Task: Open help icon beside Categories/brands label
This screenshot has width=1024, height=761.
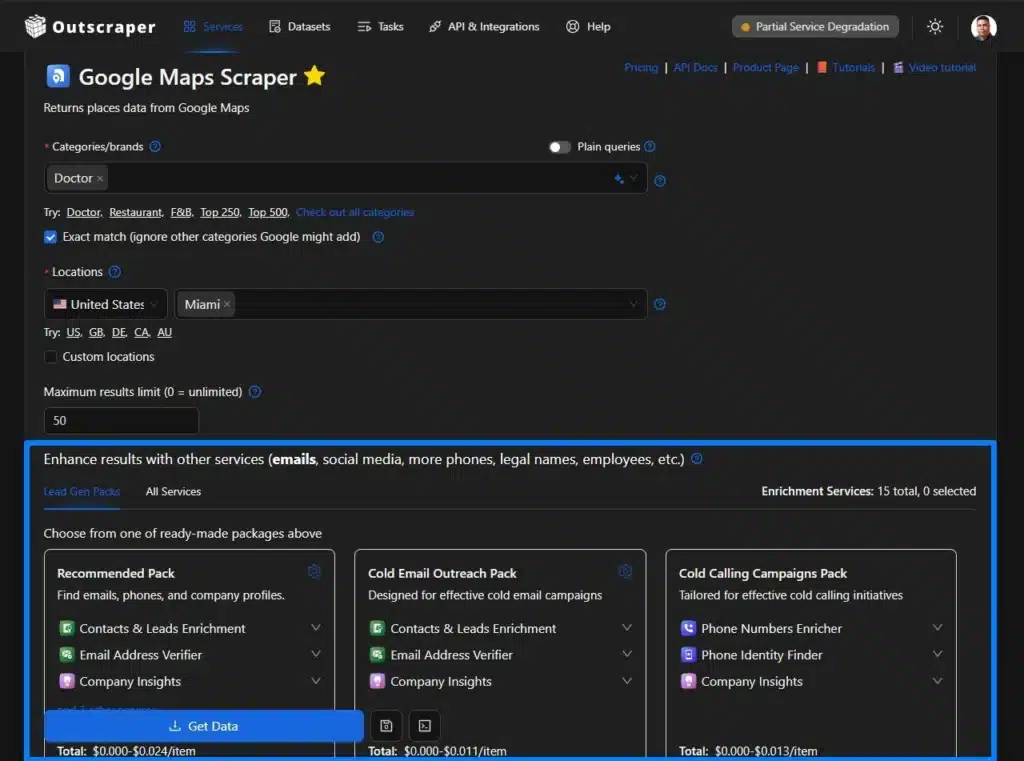Action: (155, 146)
